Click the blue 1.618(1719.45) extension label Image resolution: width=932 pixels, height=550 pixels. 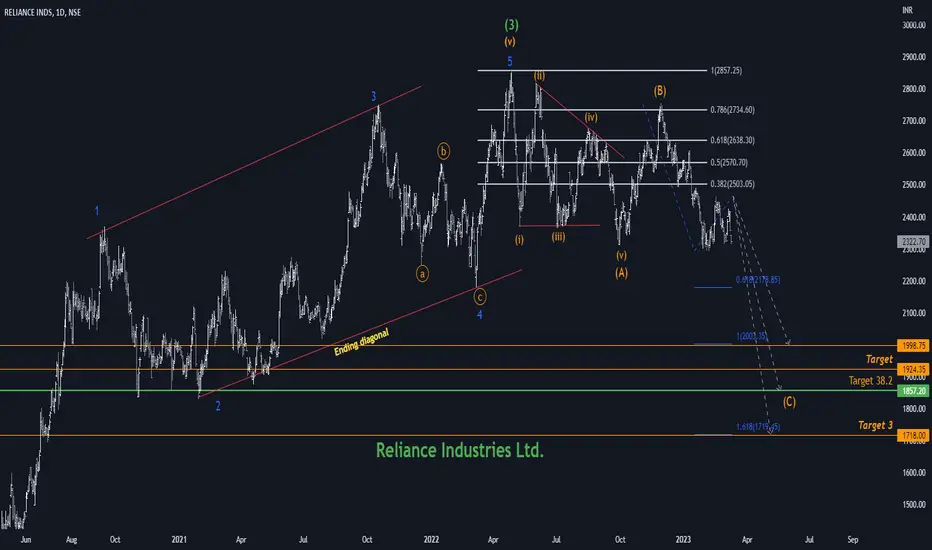coord(758,426)
